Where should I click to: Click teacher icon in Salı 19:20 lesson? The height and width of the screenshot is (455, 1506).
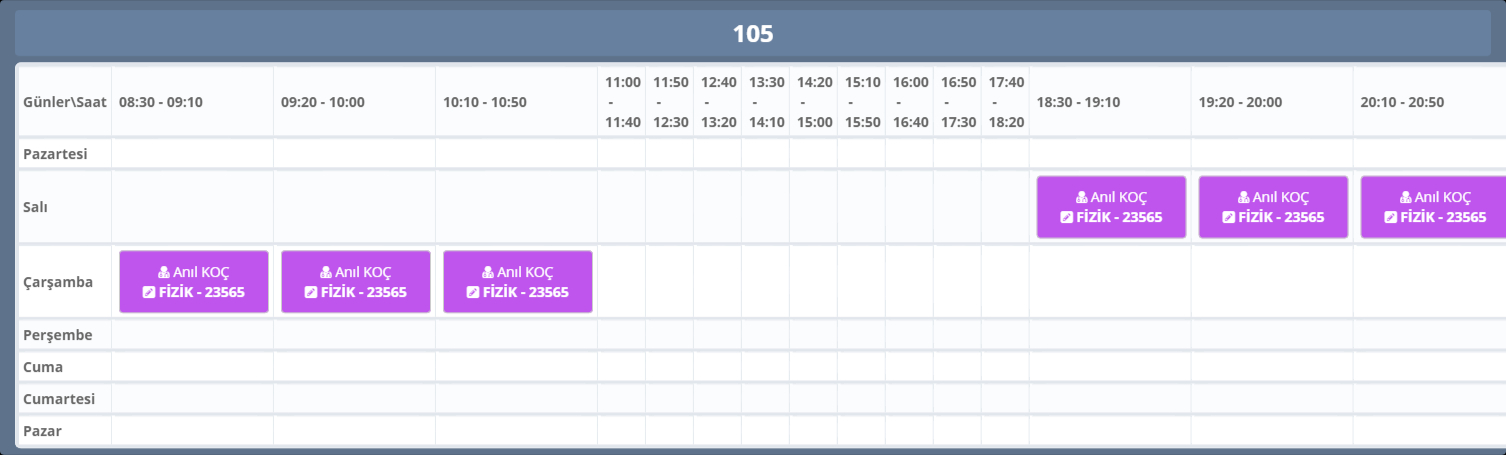[1245, 198]
